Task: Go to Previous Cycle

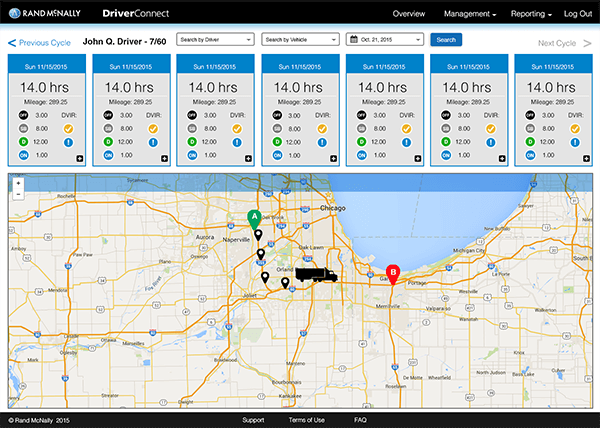Action: coord(39,43)
